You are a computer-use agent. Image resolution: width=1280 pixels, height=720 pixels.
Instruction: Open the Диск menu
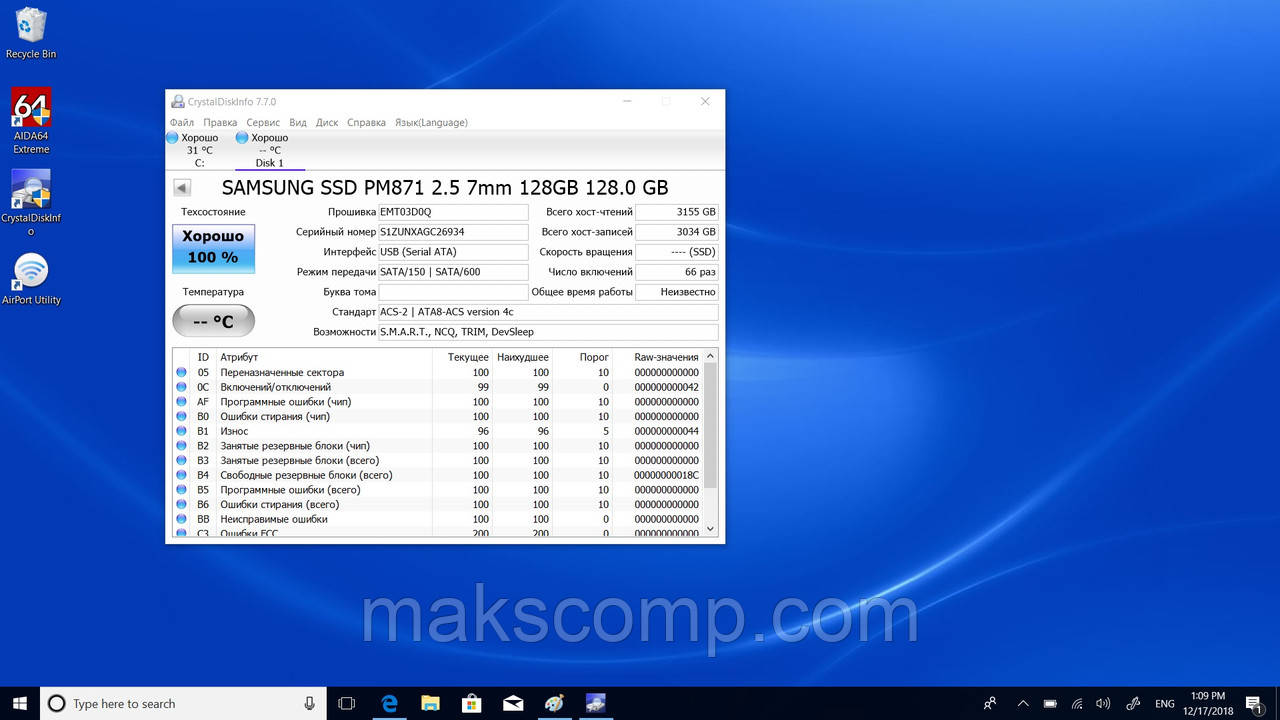click(327, 122)
